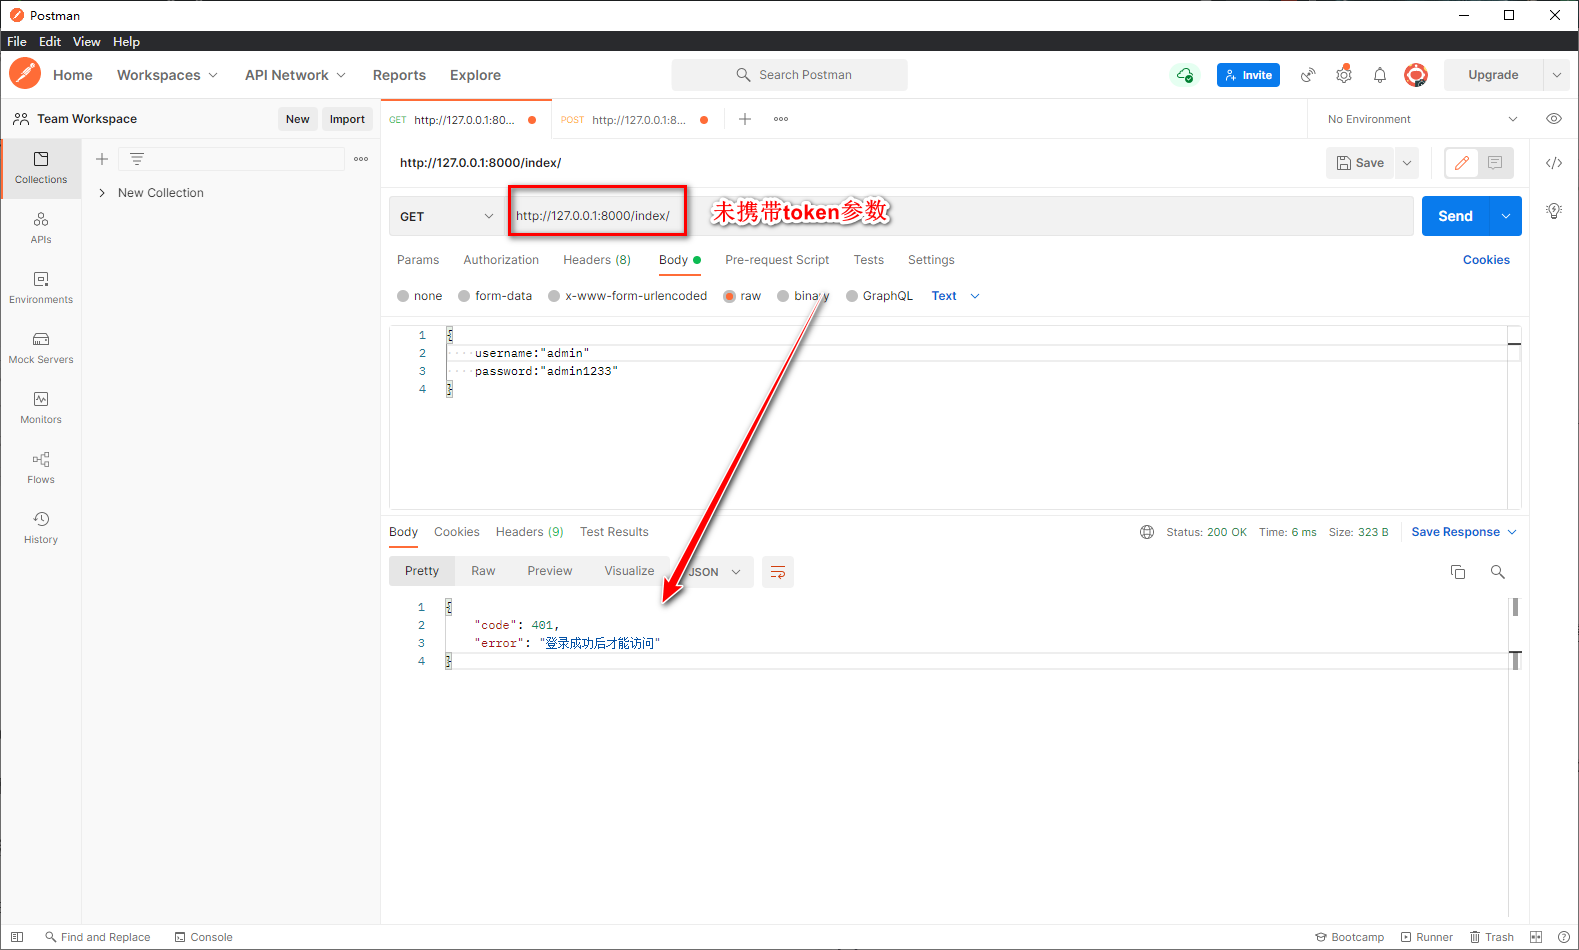The width and height of the screenshot is (1579, 950).
Task: Switch to the Authorization tab
Action: (501, 260)
